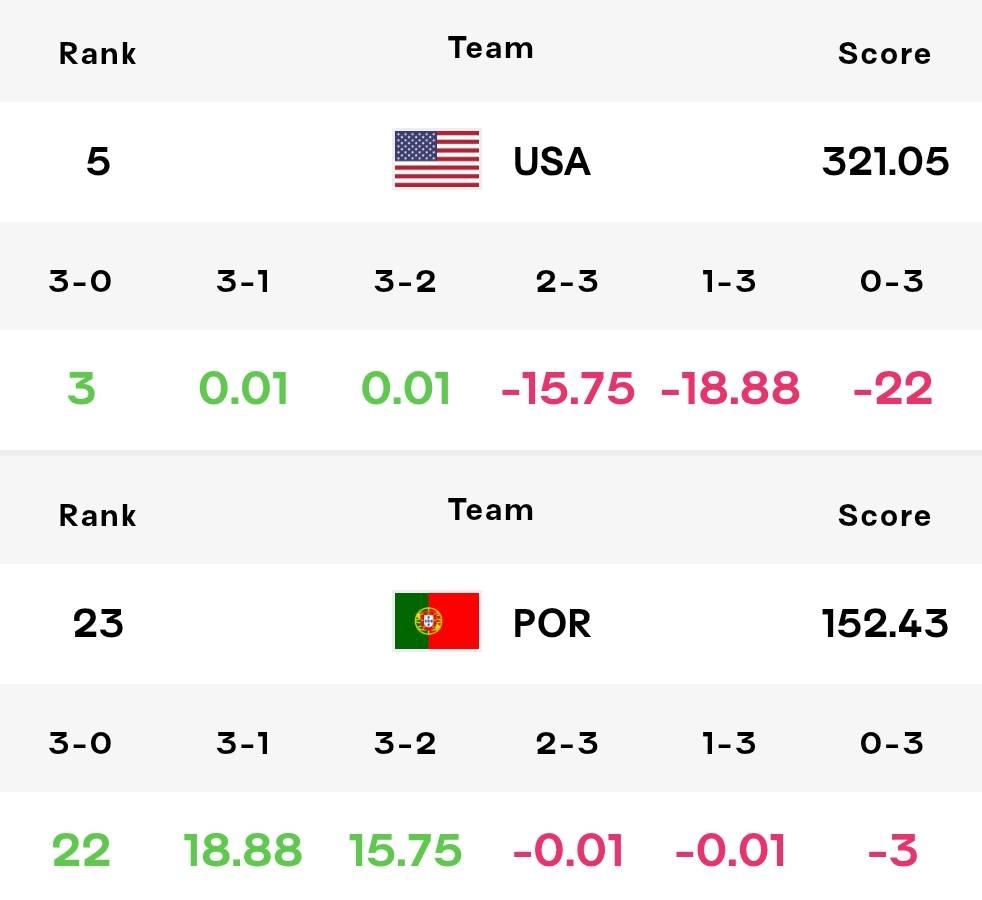Click Portugal's green 22 value for 3-0
The height and width of the screenshot is (900, 982).
point(81,850)
